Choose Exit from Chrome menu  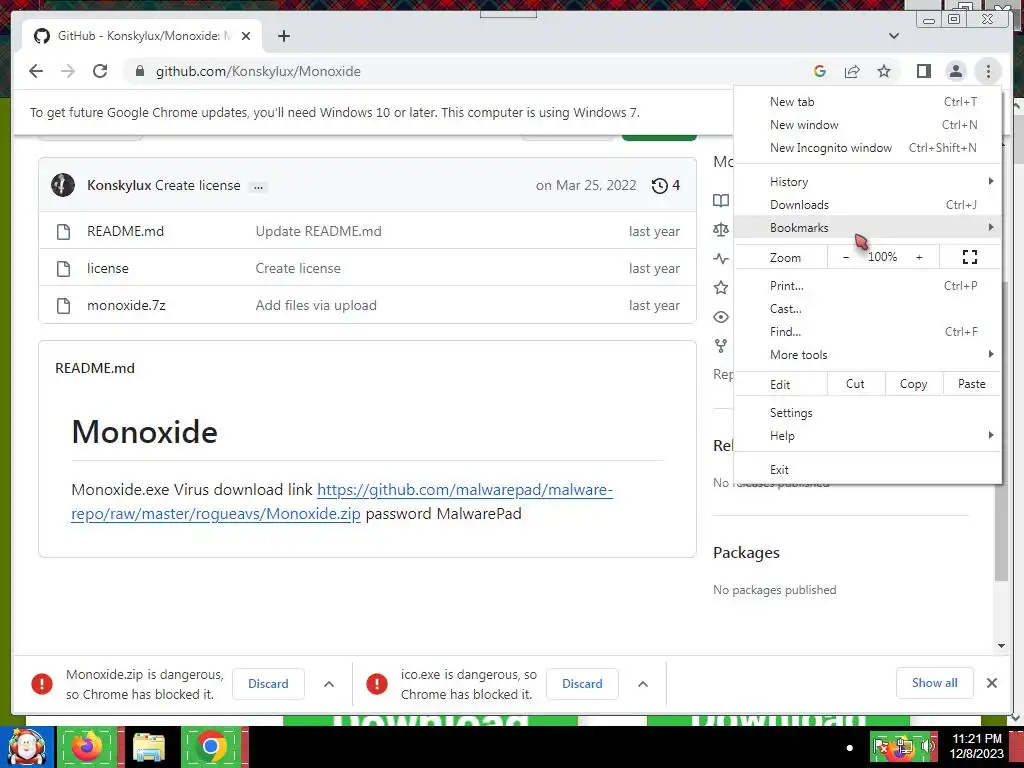pyautogui.click(x=867, y=470)
